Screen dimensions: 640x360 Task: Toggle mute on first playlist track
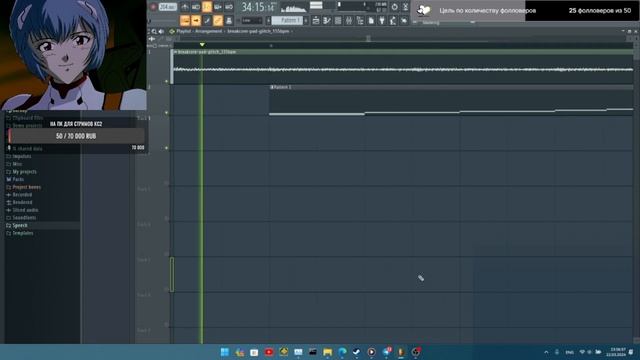(167, 81)
